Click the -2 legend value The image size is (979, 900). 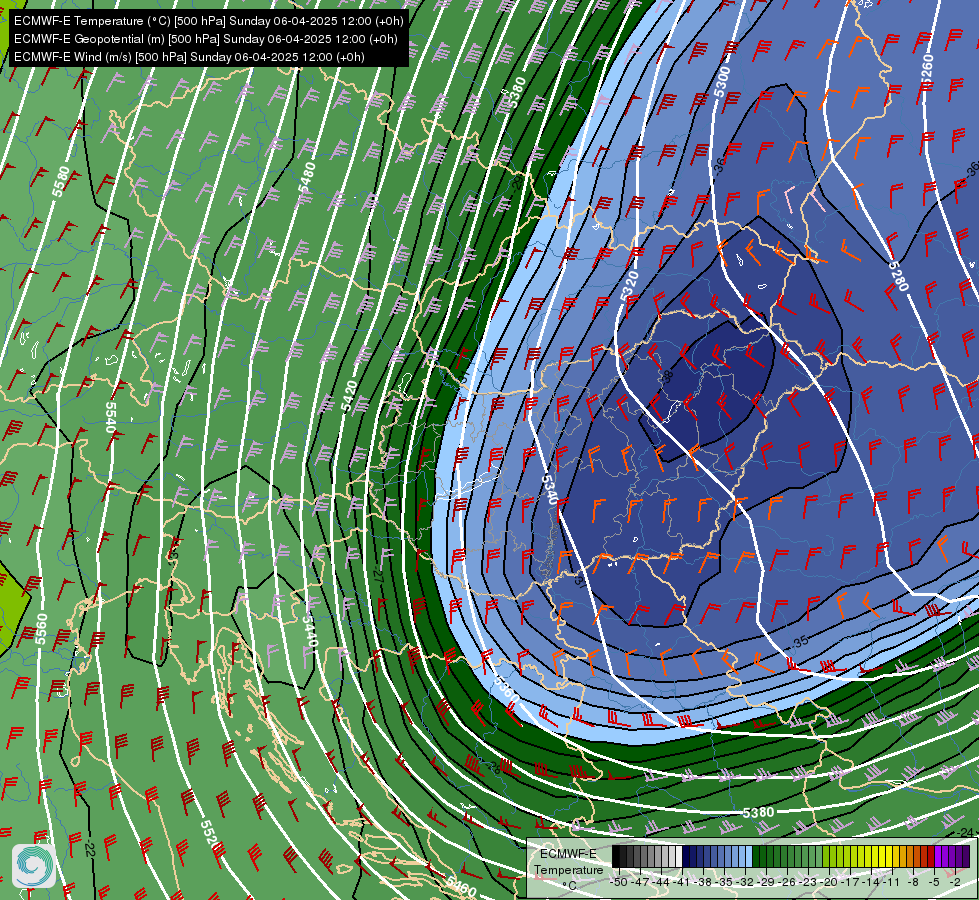click(955, 882)
